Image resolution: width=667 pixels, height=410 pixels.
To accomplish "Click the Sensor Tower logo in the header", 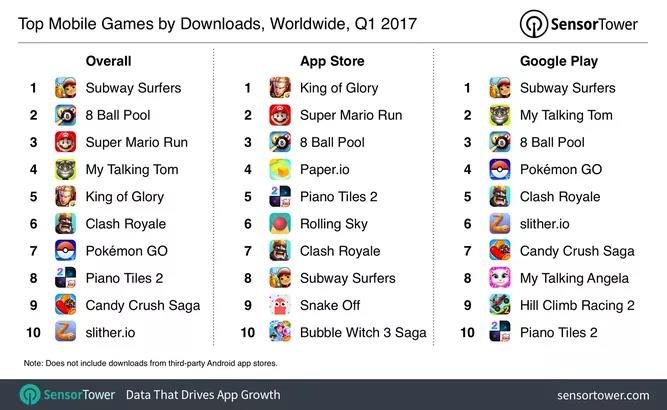I will (x=579, y=24).
